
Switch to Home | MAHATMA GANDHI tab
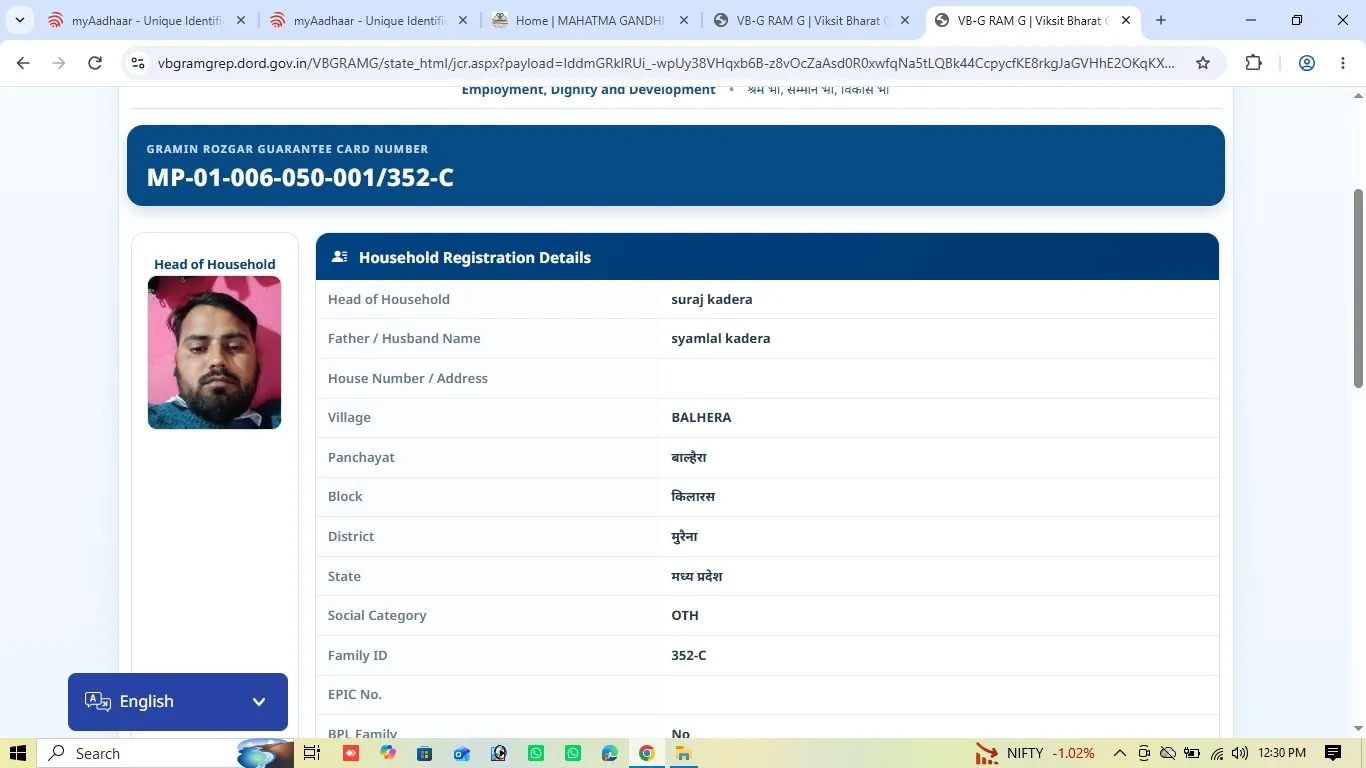(x=590, y=20)
